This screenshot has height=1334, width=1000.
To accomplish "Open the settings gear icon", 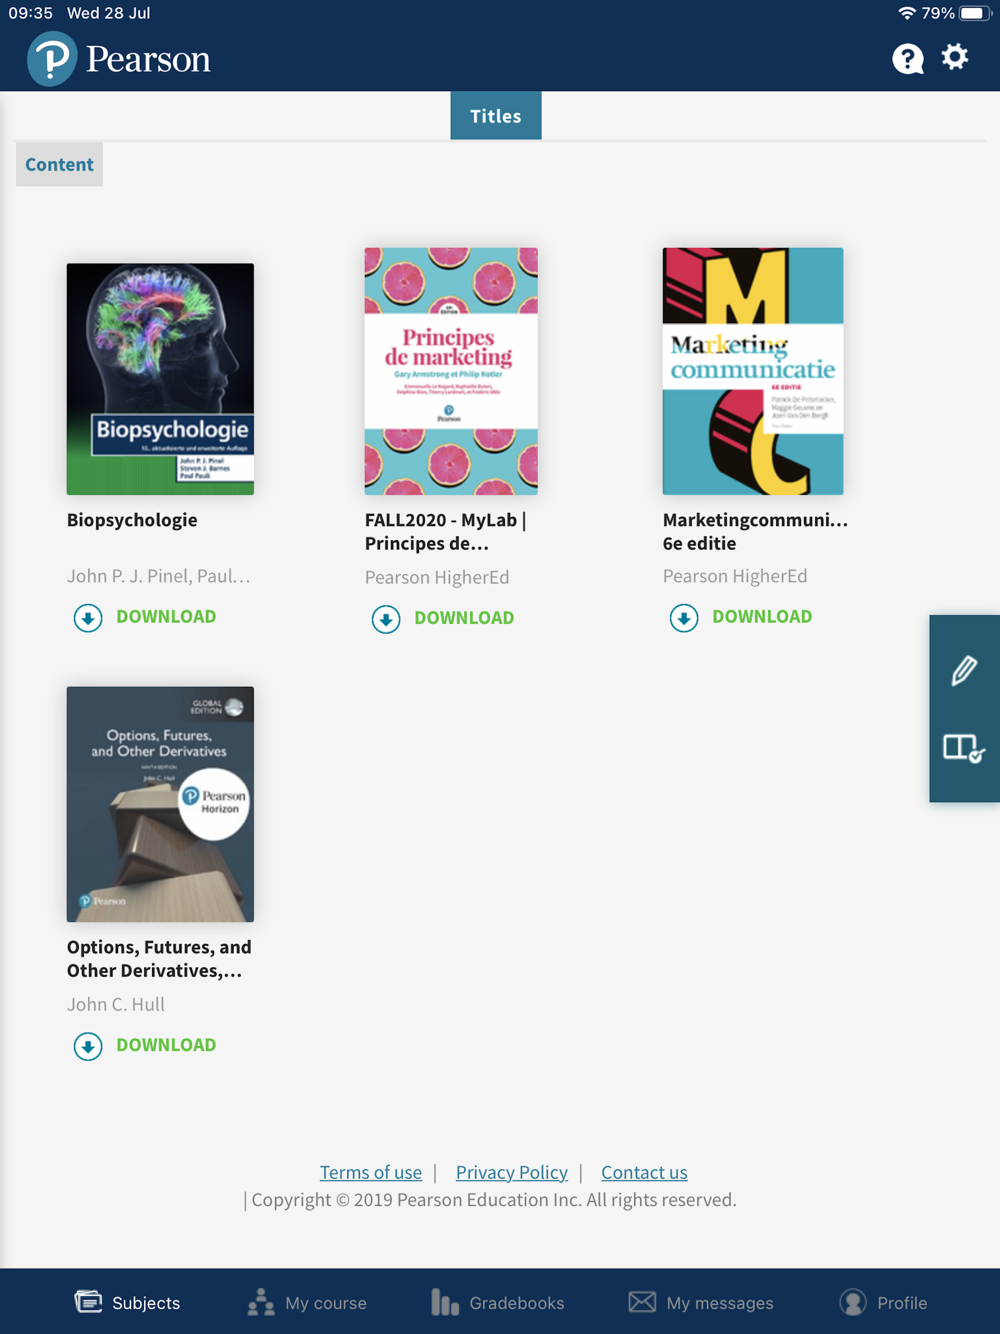I will [955, 57].
